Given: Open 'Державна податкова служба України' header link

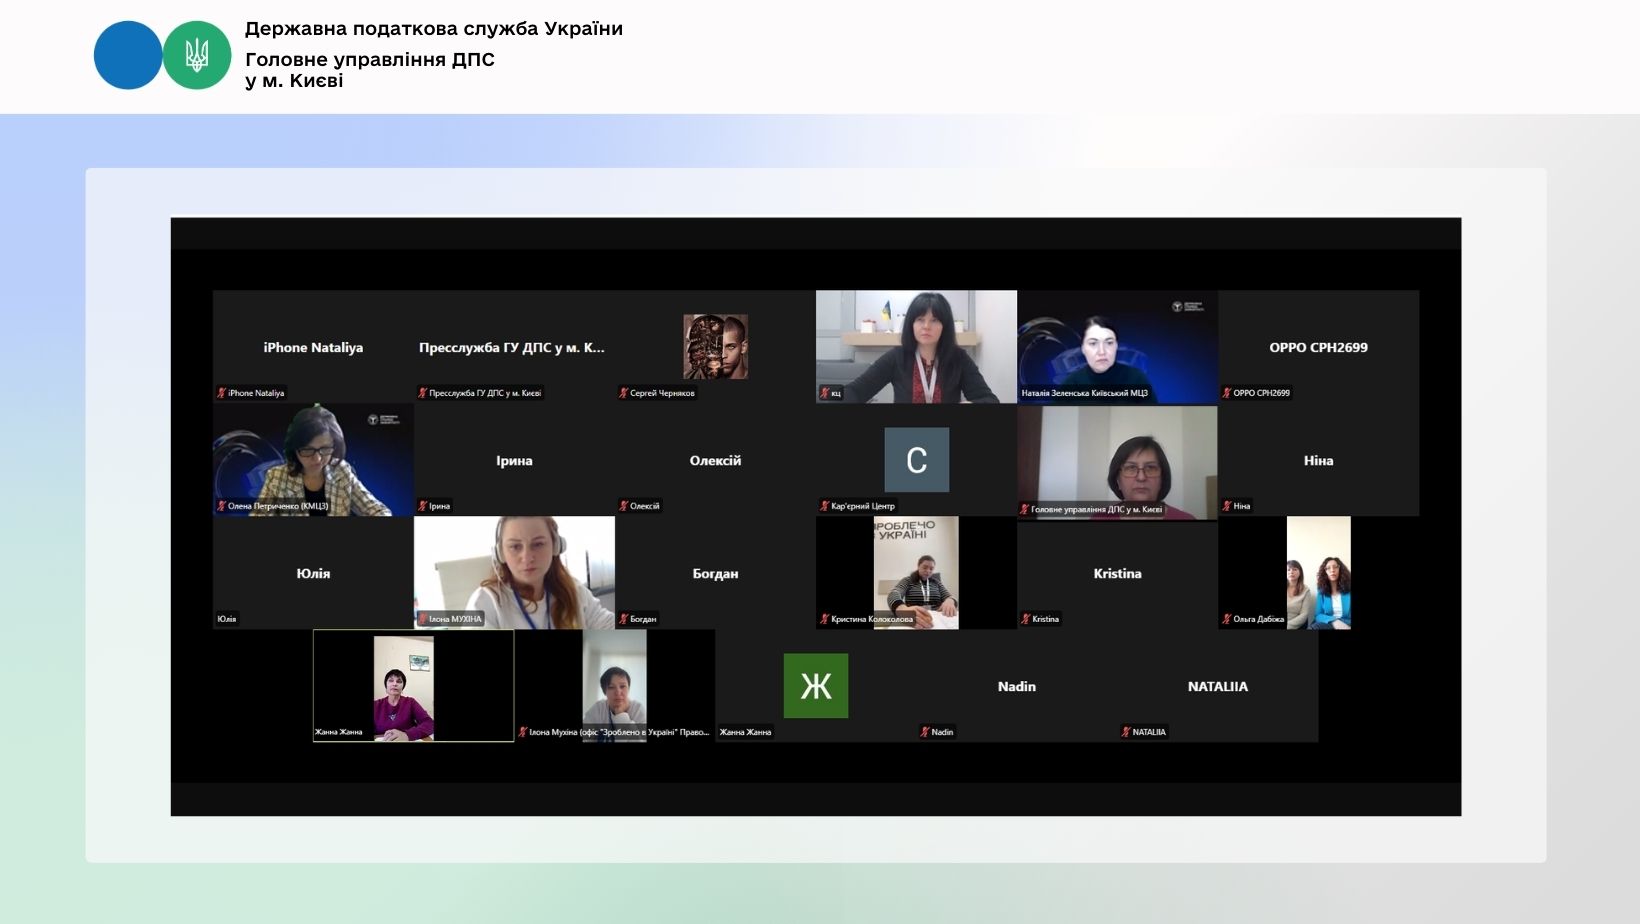Looking at the screenshot, I should [x=433, y=29].
